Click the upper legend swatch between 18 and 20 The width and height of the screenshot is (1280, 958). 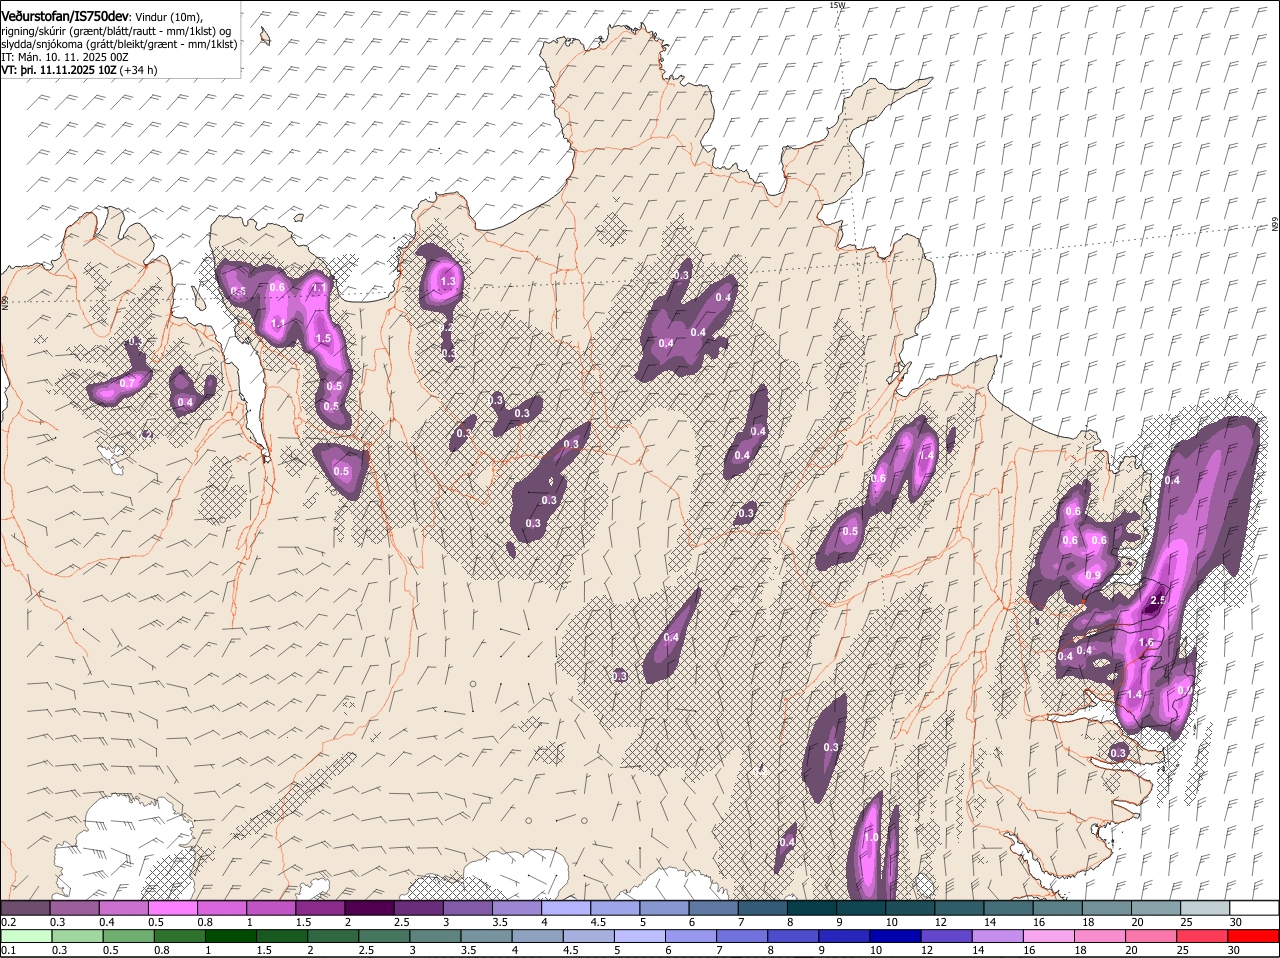coord(1107,908)
